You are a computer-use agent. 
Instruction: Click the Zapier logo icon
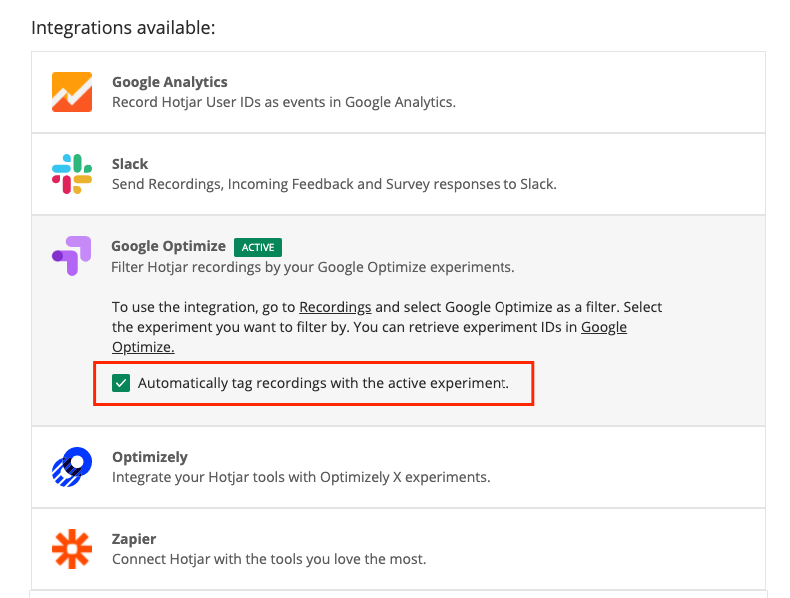(x=72, y=549)
